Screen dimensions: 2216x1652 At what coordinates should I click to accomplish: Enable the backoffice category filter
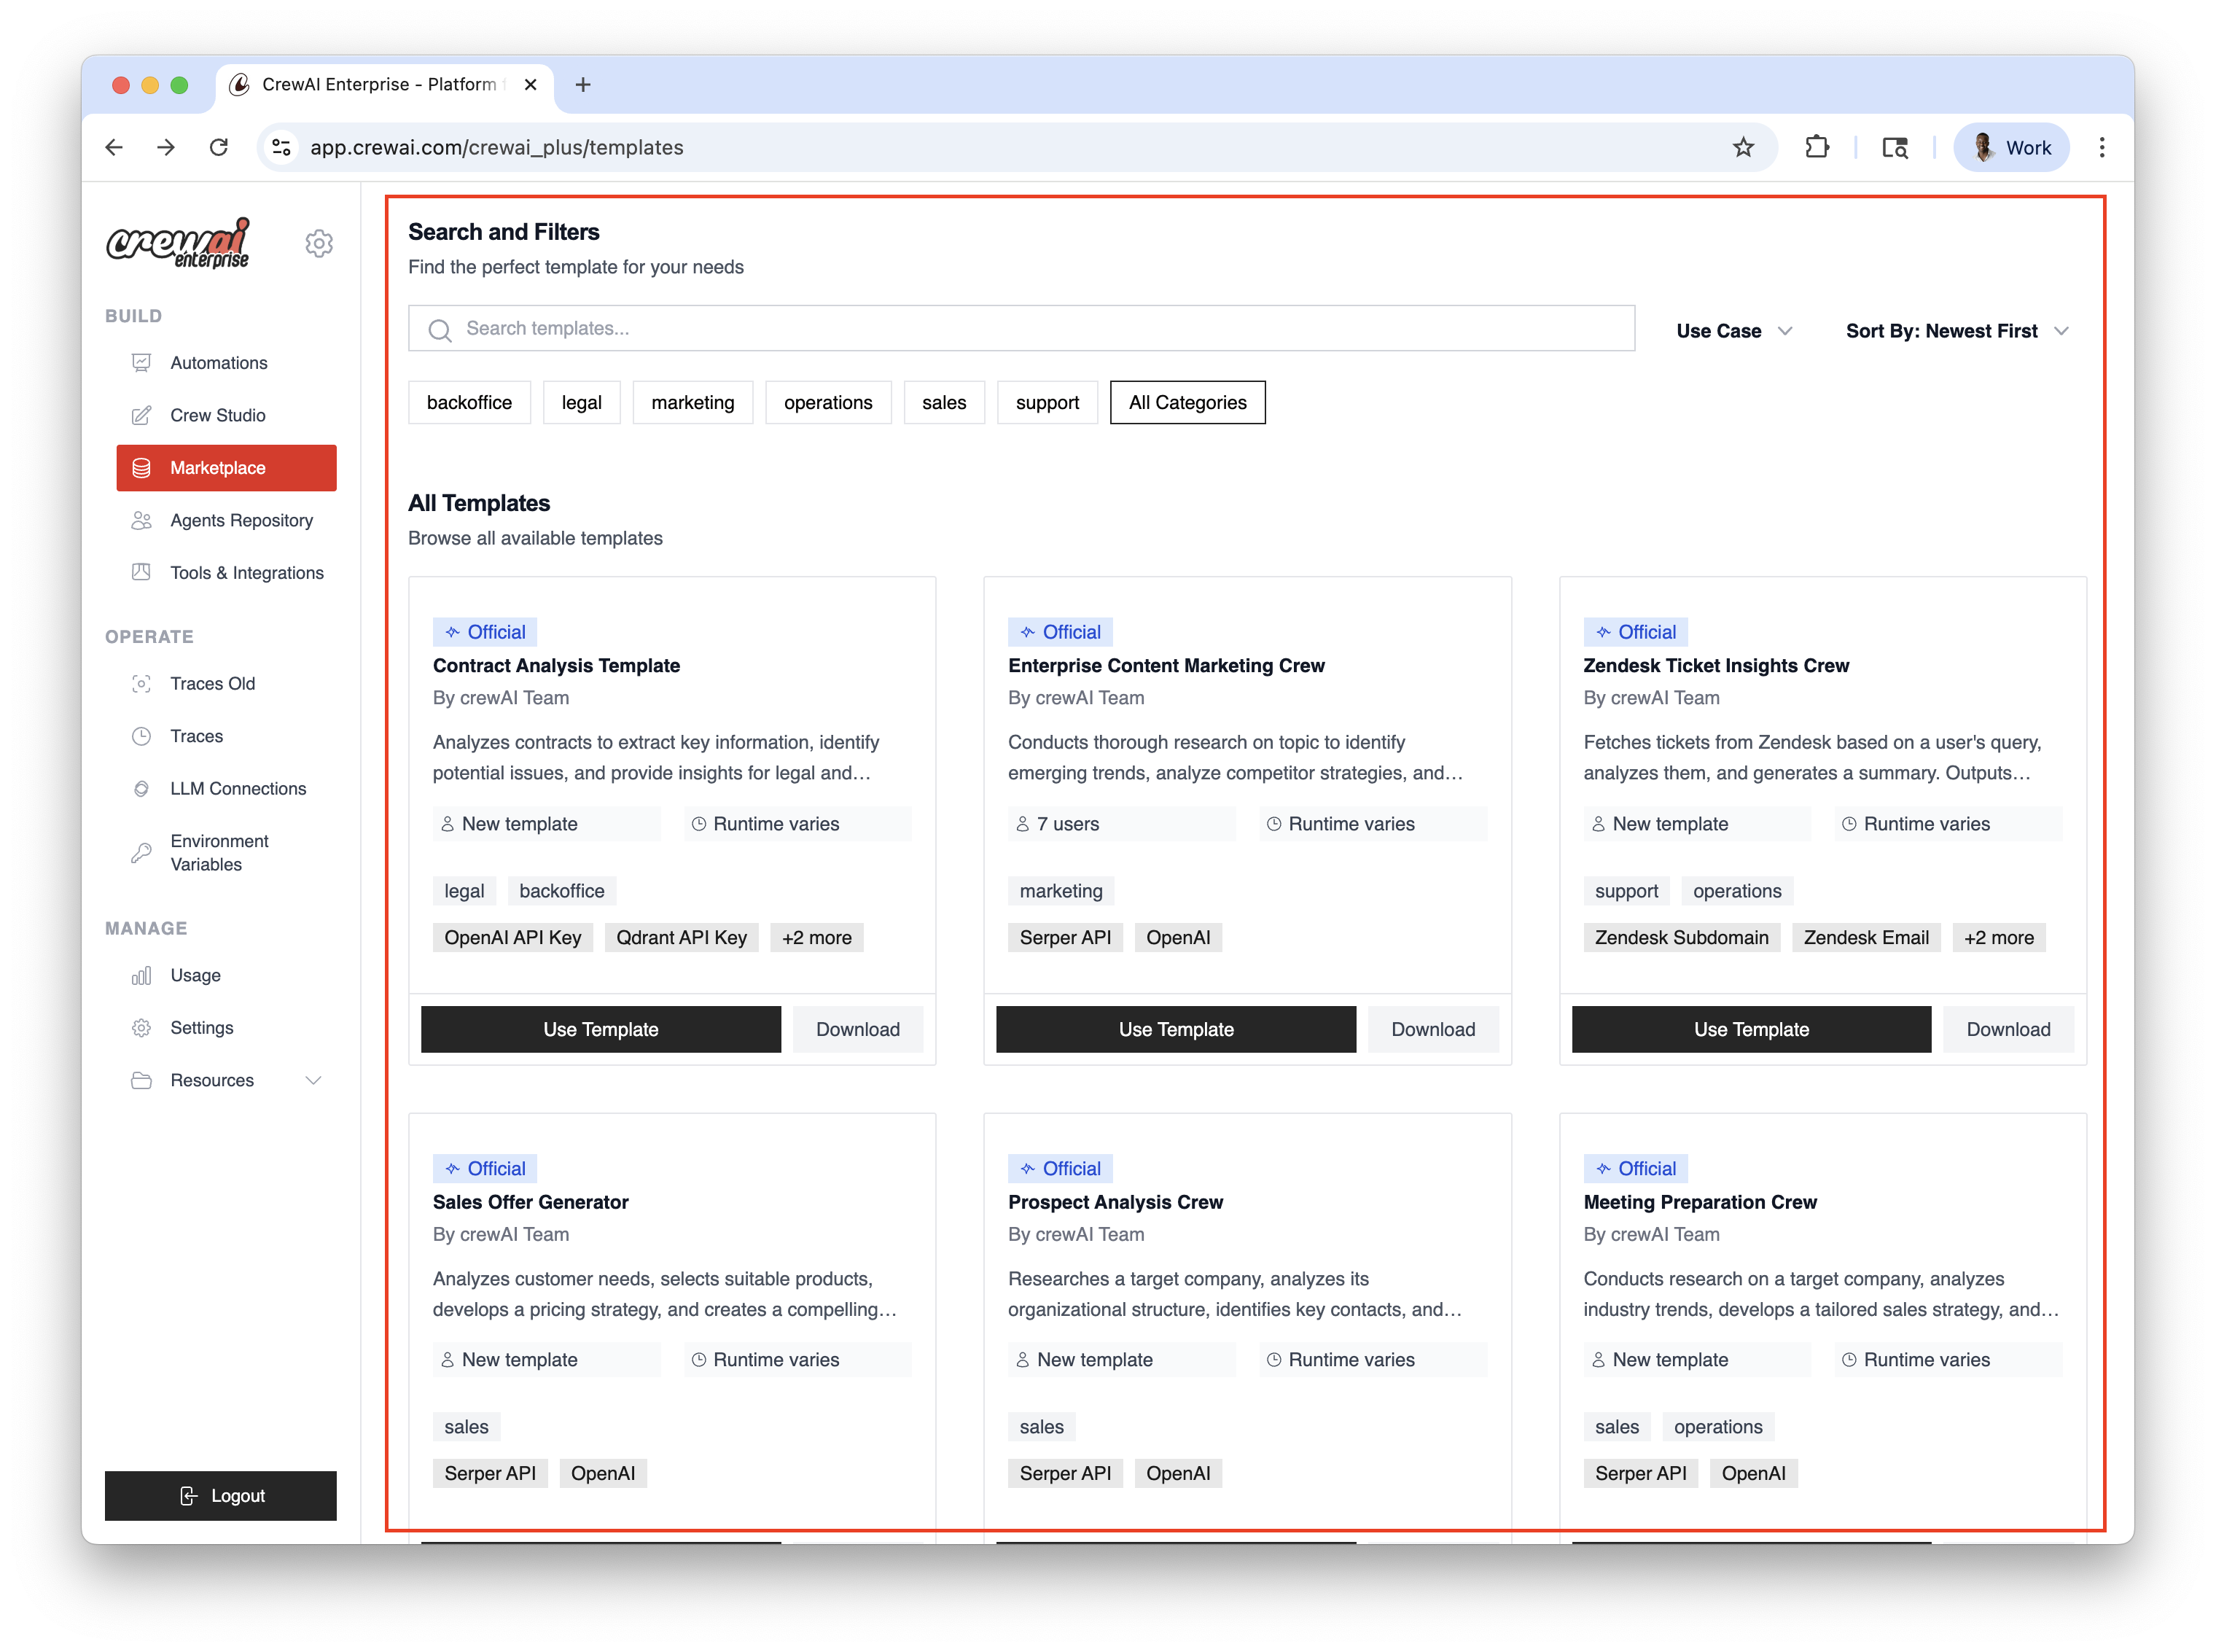pyautogui.click(x=469, y=402)
